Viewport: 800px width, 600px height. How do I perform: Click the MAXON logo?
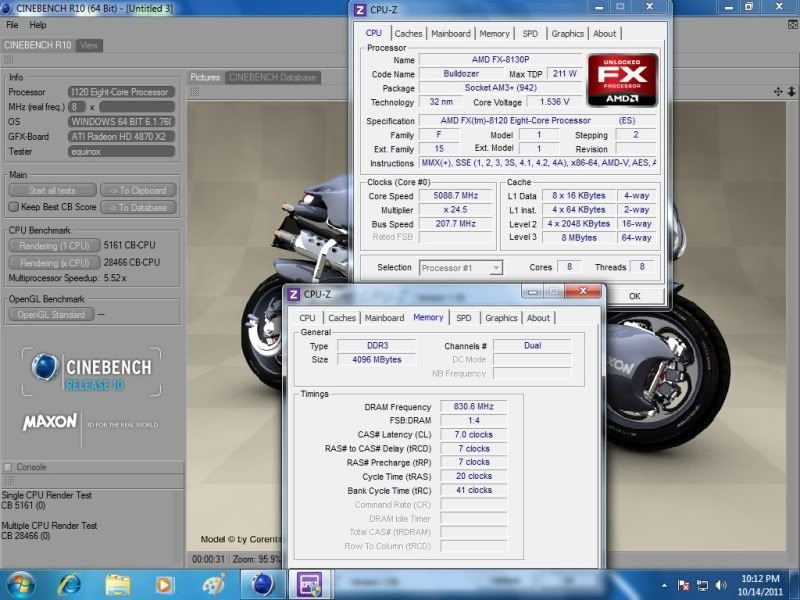[49, 422]
